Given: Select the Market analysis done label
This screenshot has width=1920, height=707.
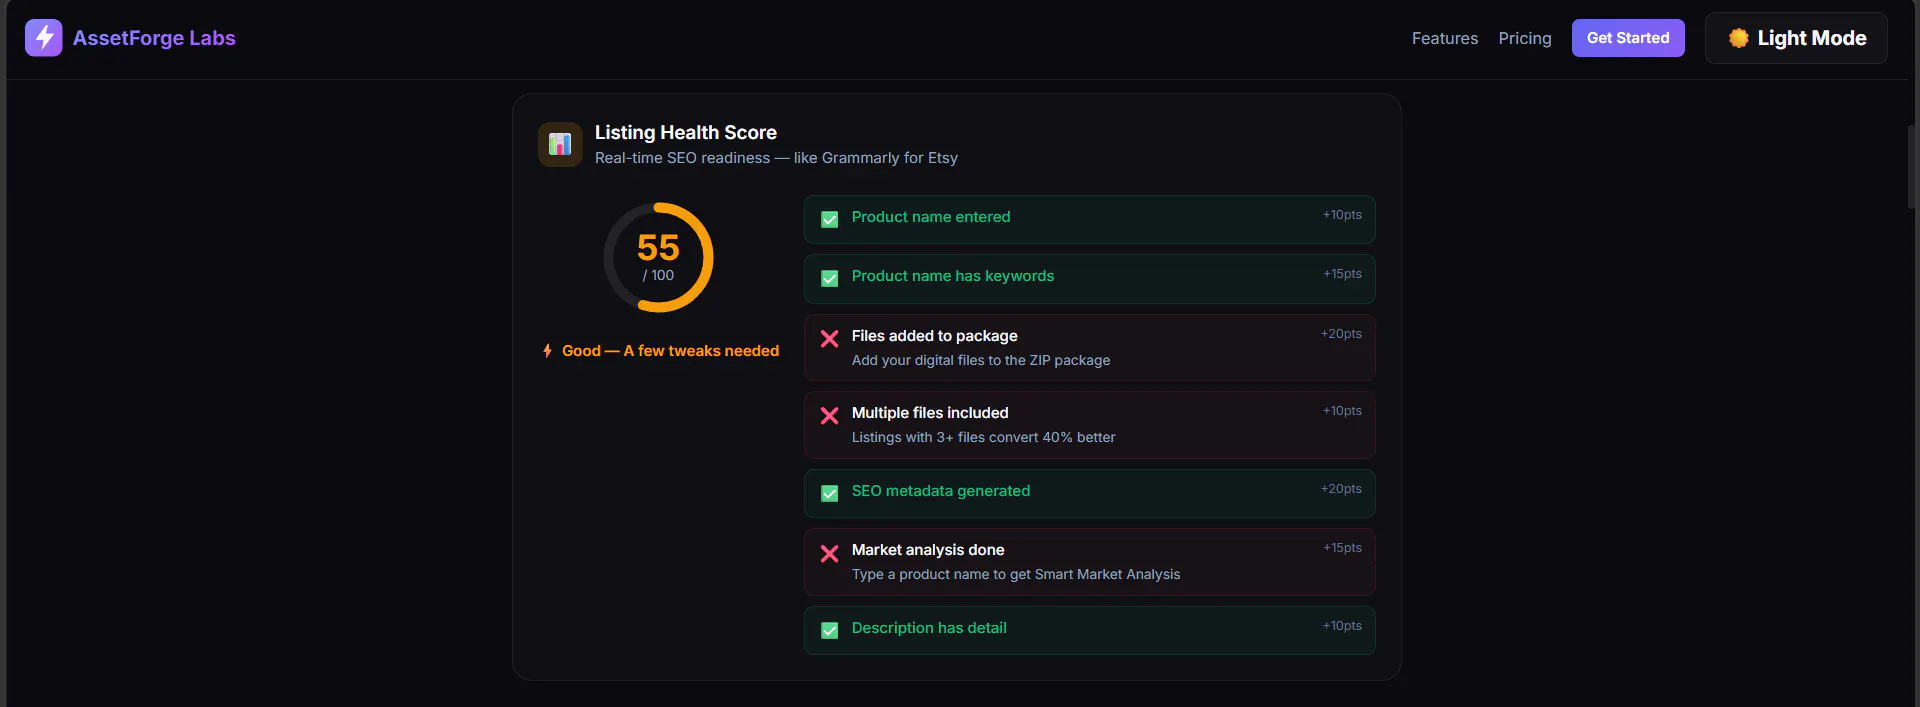Looking at the screenshot, I should [x=927, y=550].
